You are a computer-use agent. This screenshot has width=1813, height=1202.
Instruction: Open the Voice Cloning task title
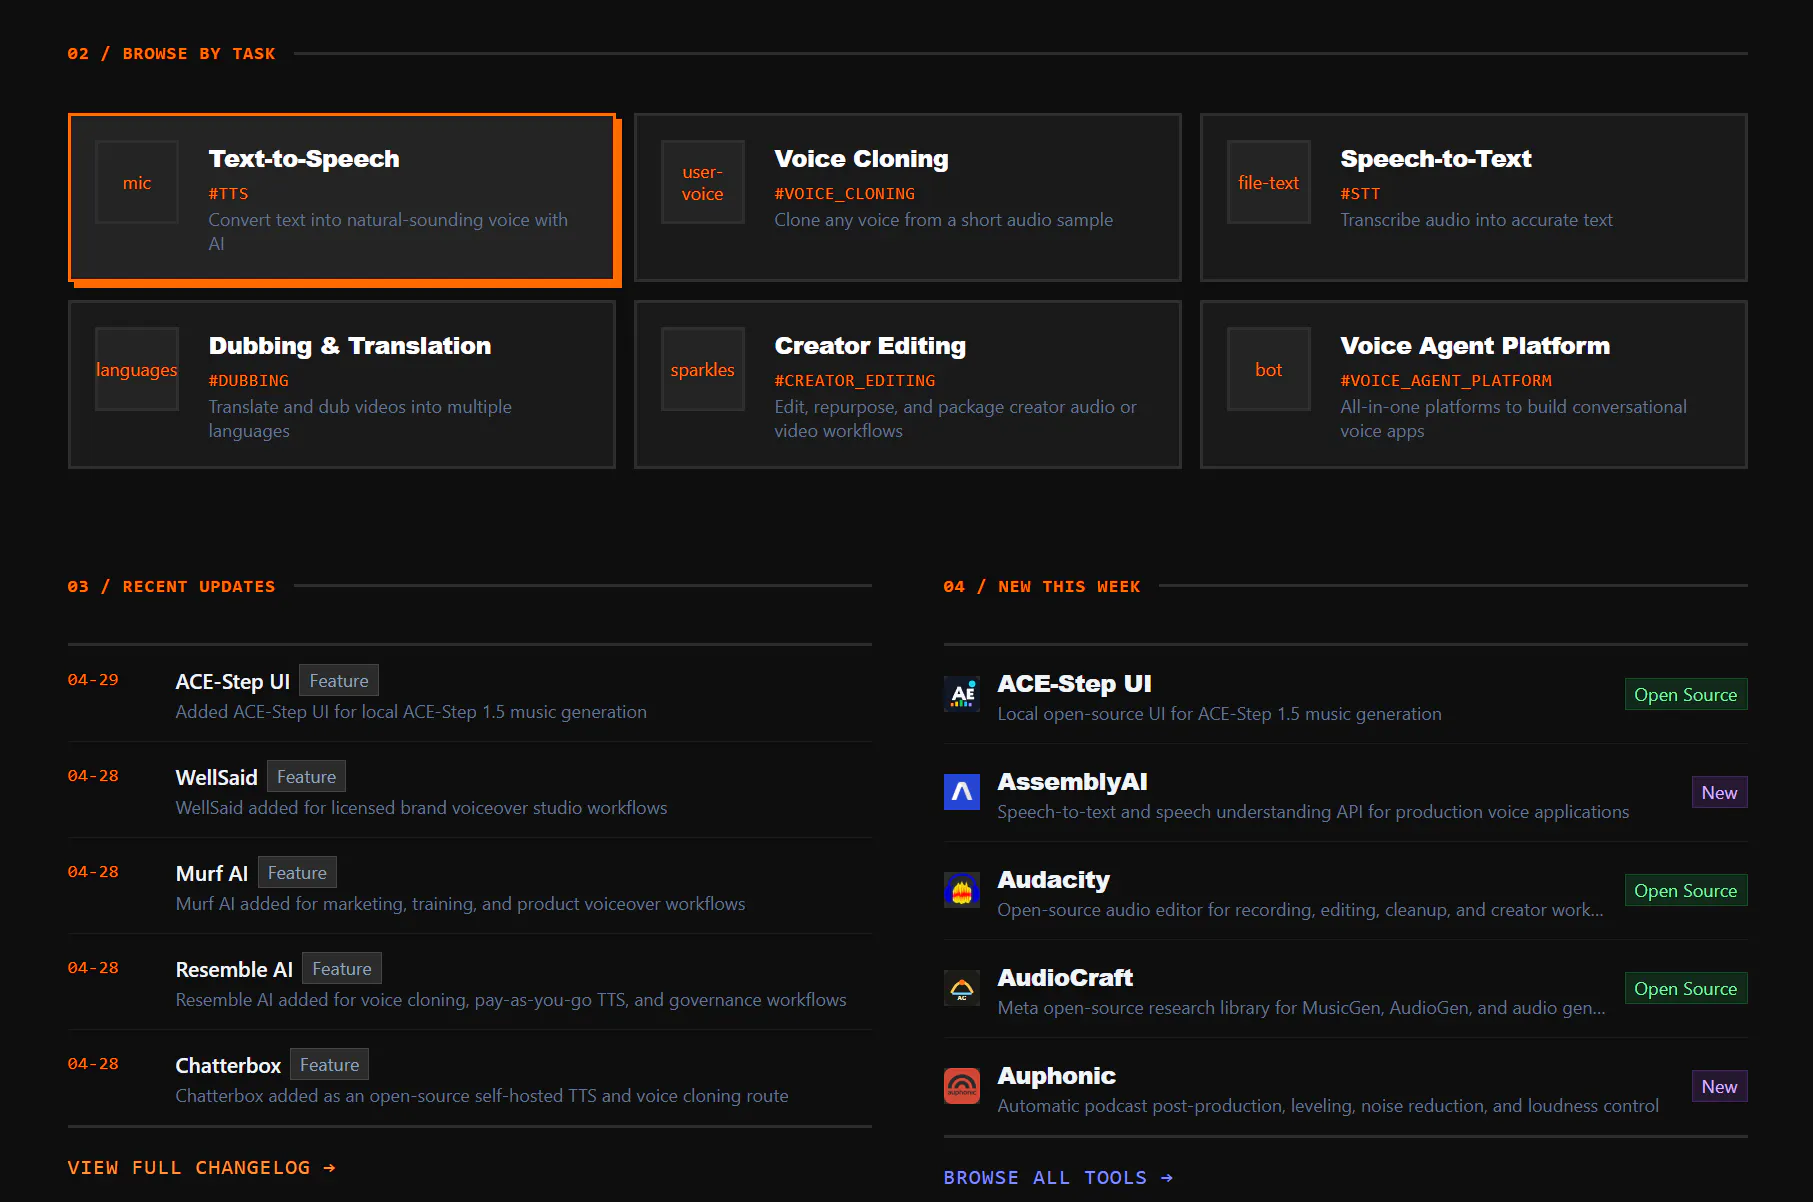[861, 159]
